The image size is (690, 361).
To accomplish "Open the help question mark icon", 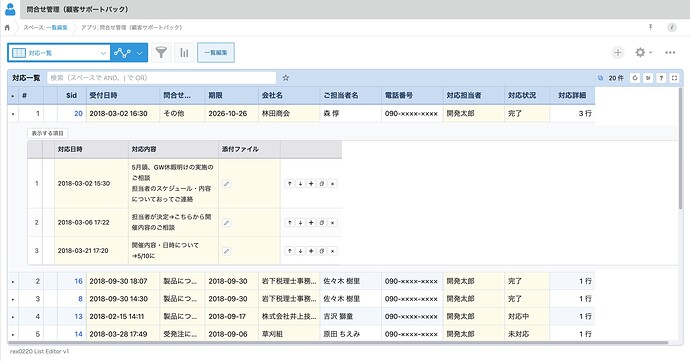I will pyautogui.click(x=661, y=78).
